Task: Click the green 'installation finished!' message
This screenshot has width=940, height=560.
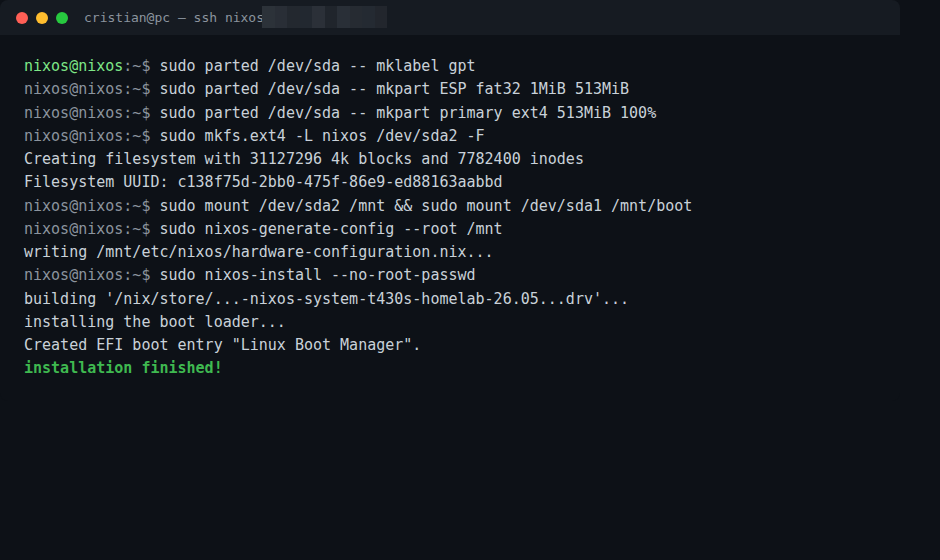Action: 123,368
